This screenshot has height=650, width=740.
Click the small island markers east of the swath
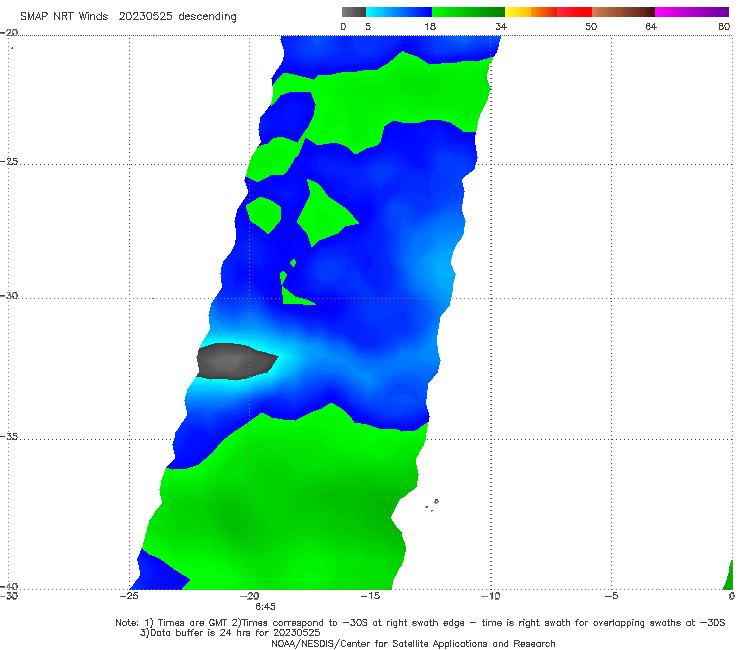[x=432, y=505]
